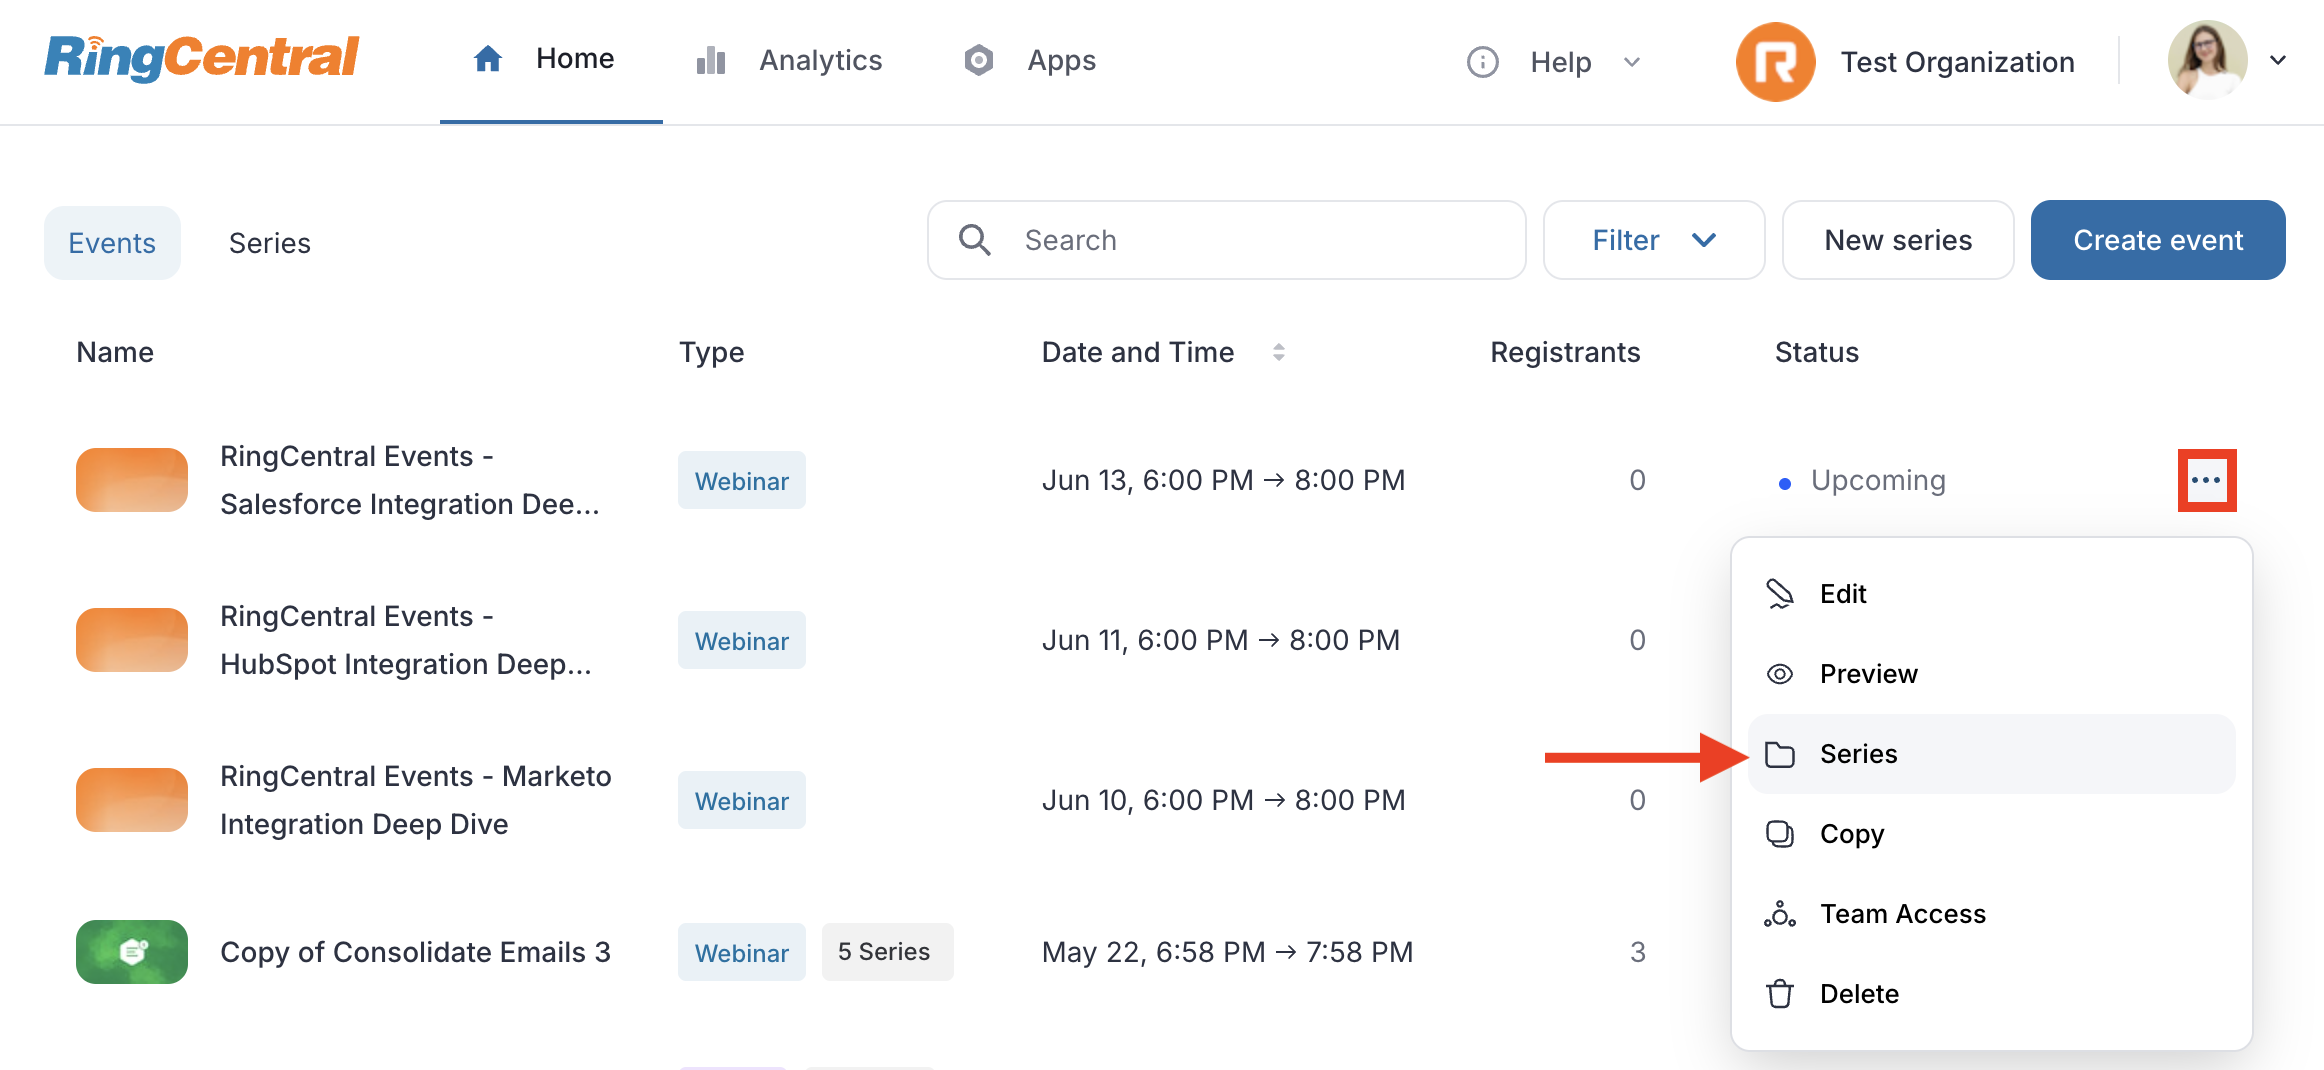Screen dimensions: 2324x1070
Task: Open Marketo Integration Deep Dive event
Action: click(x=415, y=800)
